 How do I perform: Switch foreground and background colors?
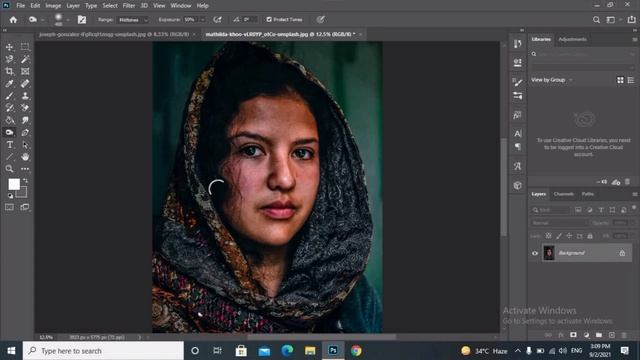[x=26, y=180]
